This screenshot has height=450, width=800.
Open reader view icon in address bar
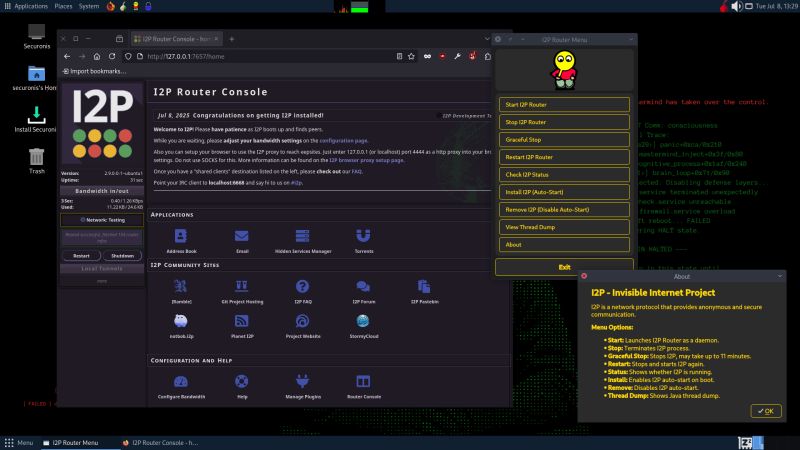[399, 57]
